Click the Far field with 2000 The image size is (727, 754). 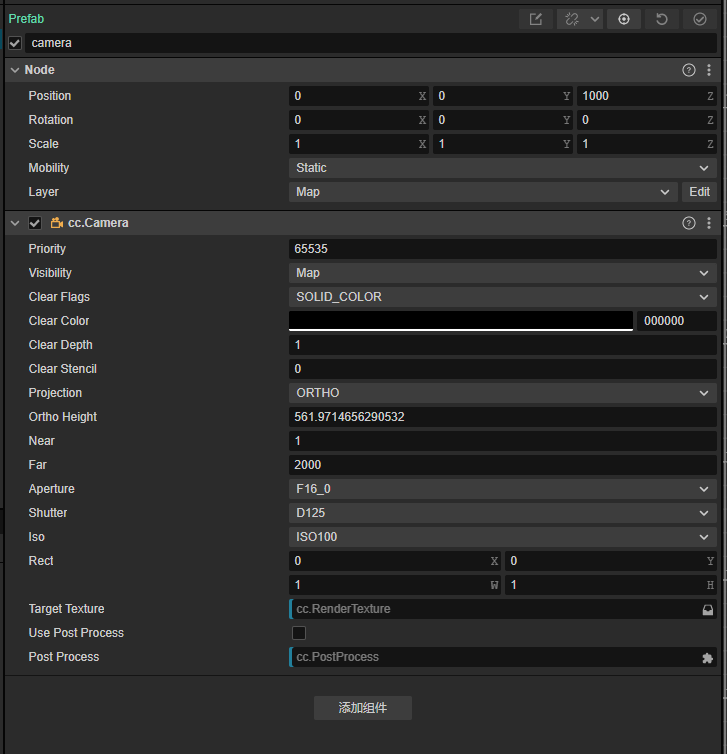[x=502, y=465]
